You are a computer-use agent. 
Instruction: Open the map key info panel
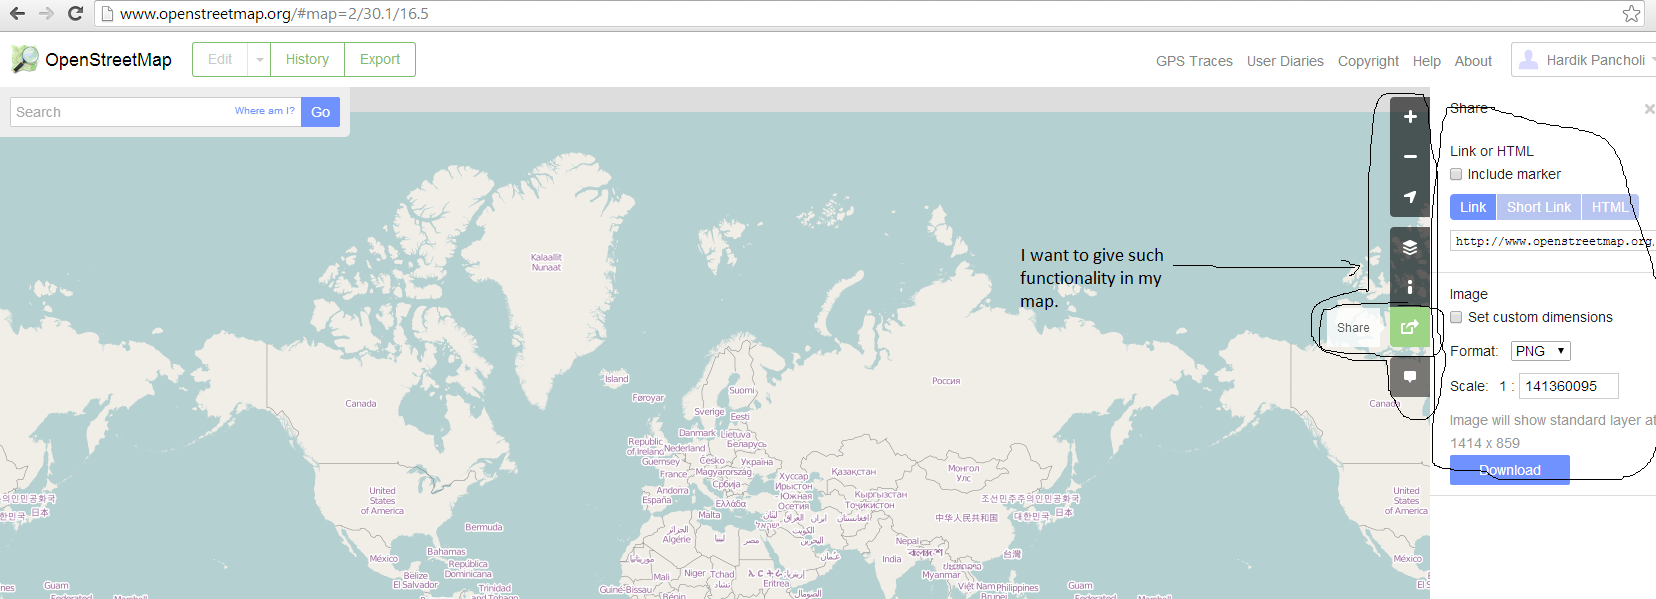tap(1409, 287)
